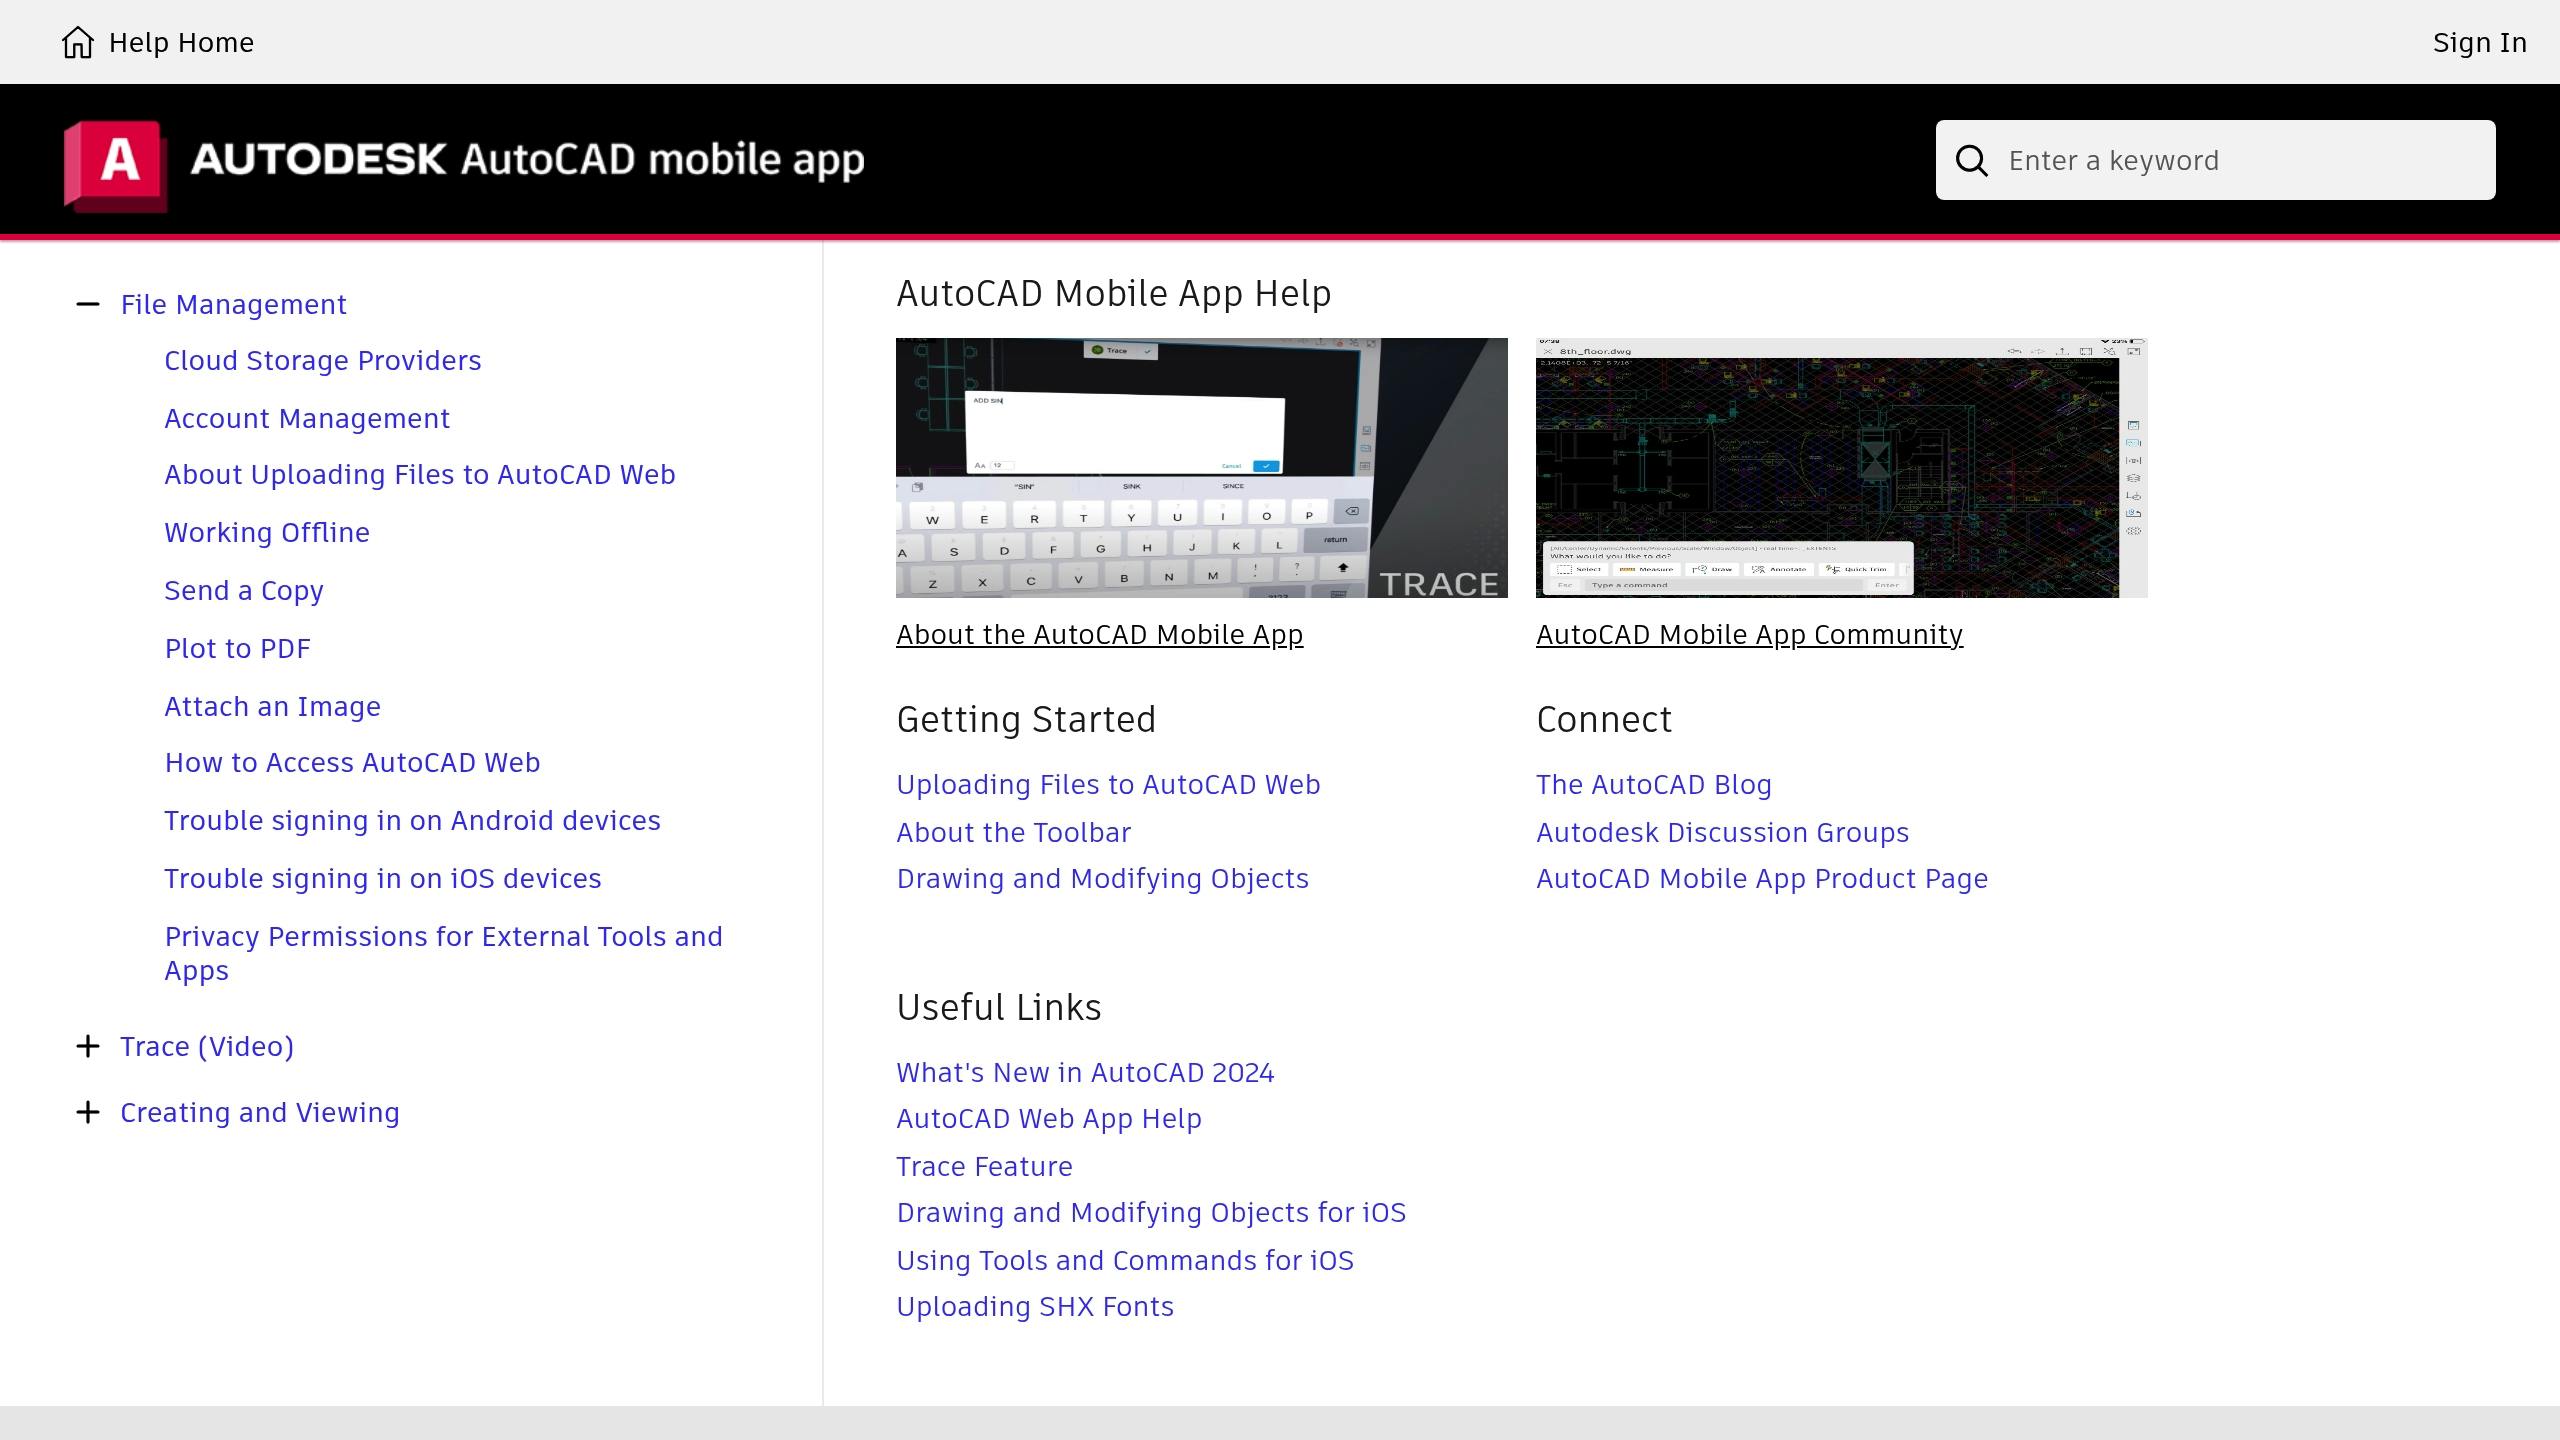Open Send a Copy topic

[x=244, y=590]
